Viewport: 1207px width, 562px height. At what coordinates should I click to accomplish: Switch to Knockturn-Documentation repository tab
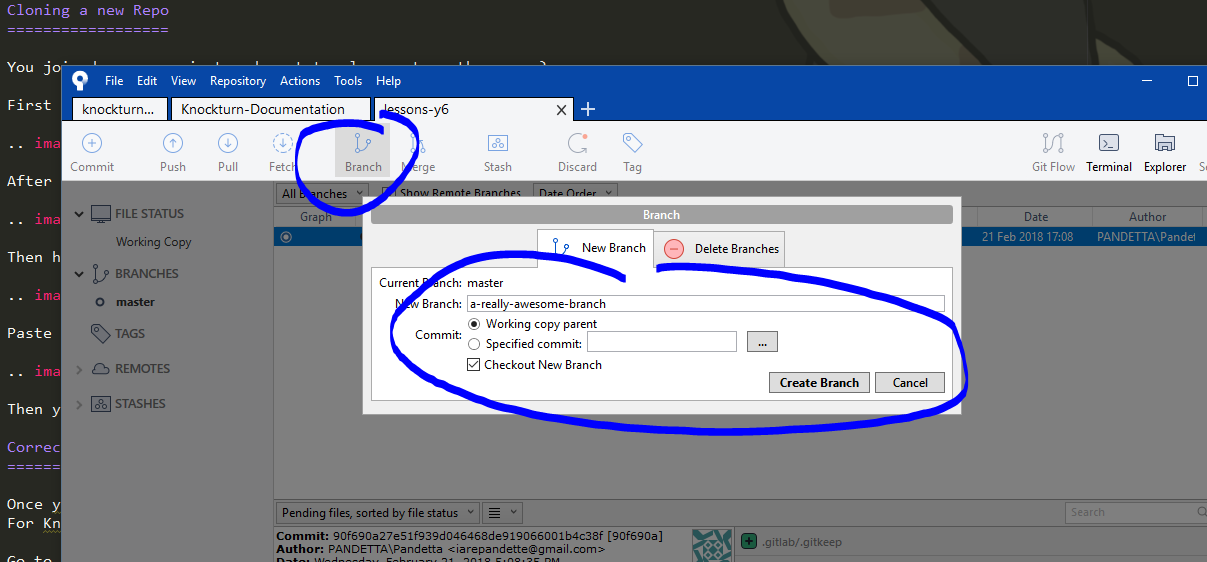(x=270, y=109)
